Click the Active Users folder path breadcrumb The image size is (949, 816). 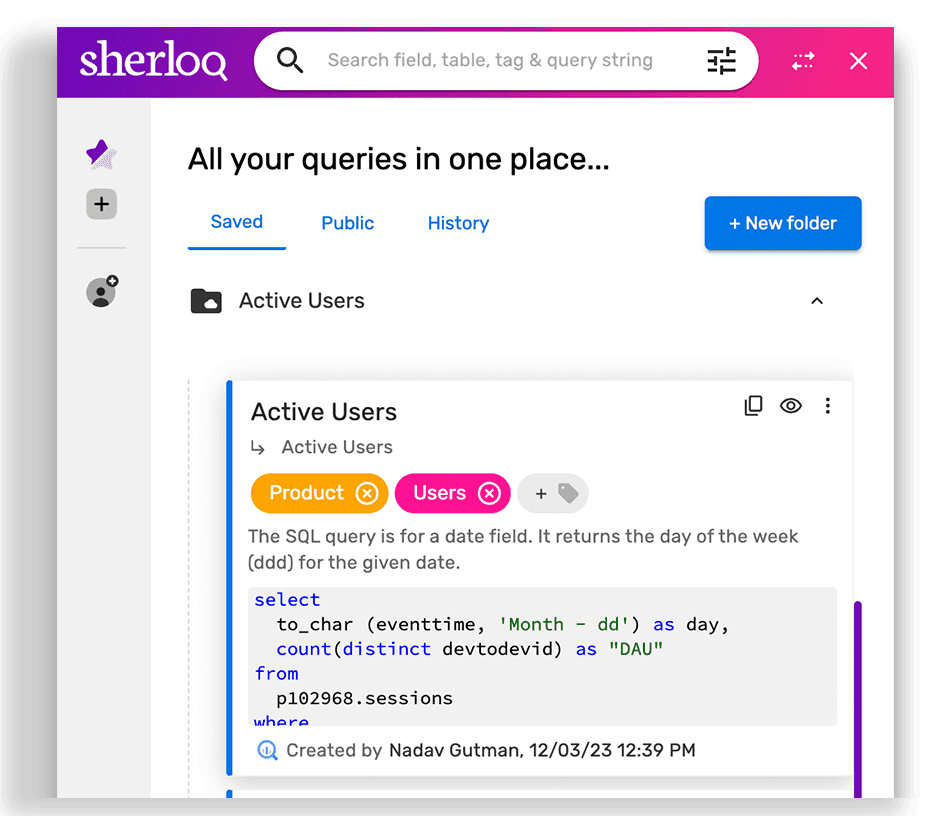click(337, 447)
